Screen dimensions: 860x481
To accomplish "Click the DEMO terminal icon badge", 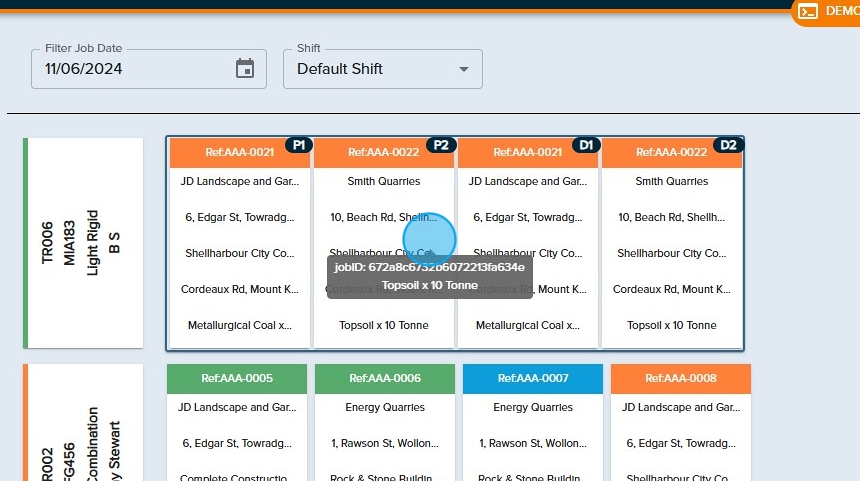I will tap(808, 11).
